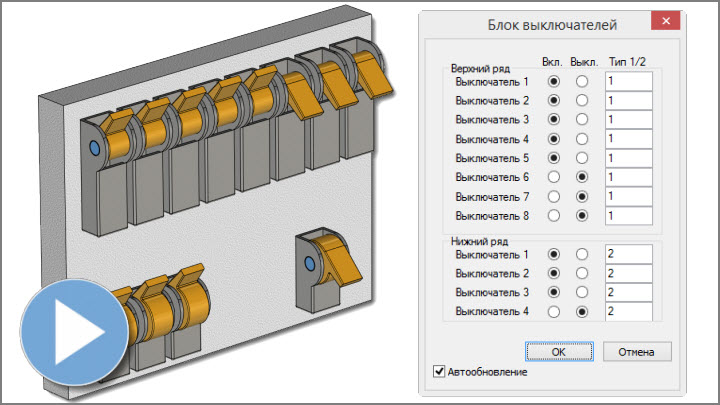Set upper row Выключатель 1 to Выкл.

coord(583,81)
